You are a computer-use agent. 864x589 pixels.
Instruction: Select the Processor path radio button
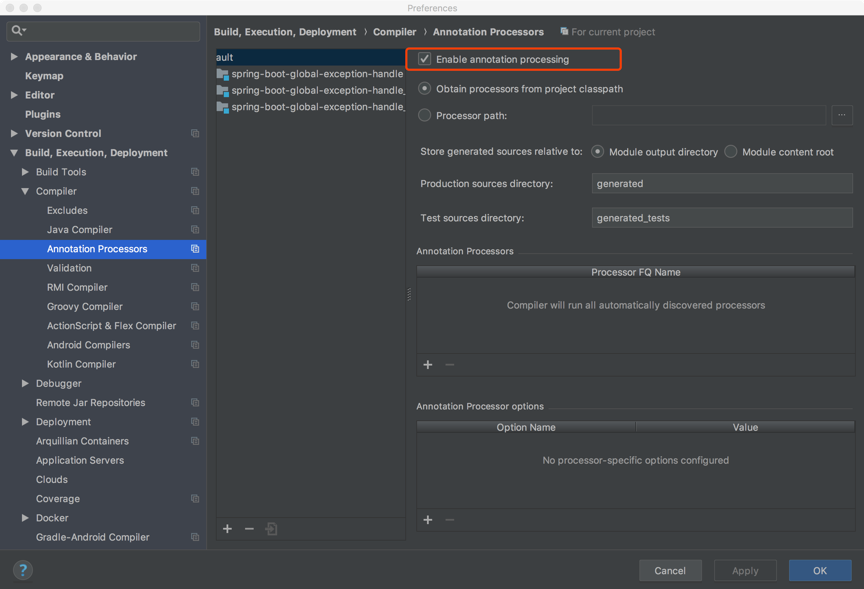[425, 116]
